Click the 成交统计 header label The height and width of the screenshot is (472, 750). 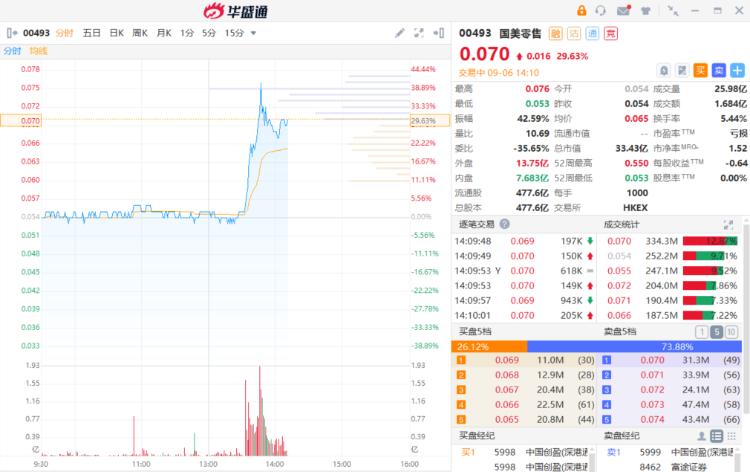click(621, 224)
